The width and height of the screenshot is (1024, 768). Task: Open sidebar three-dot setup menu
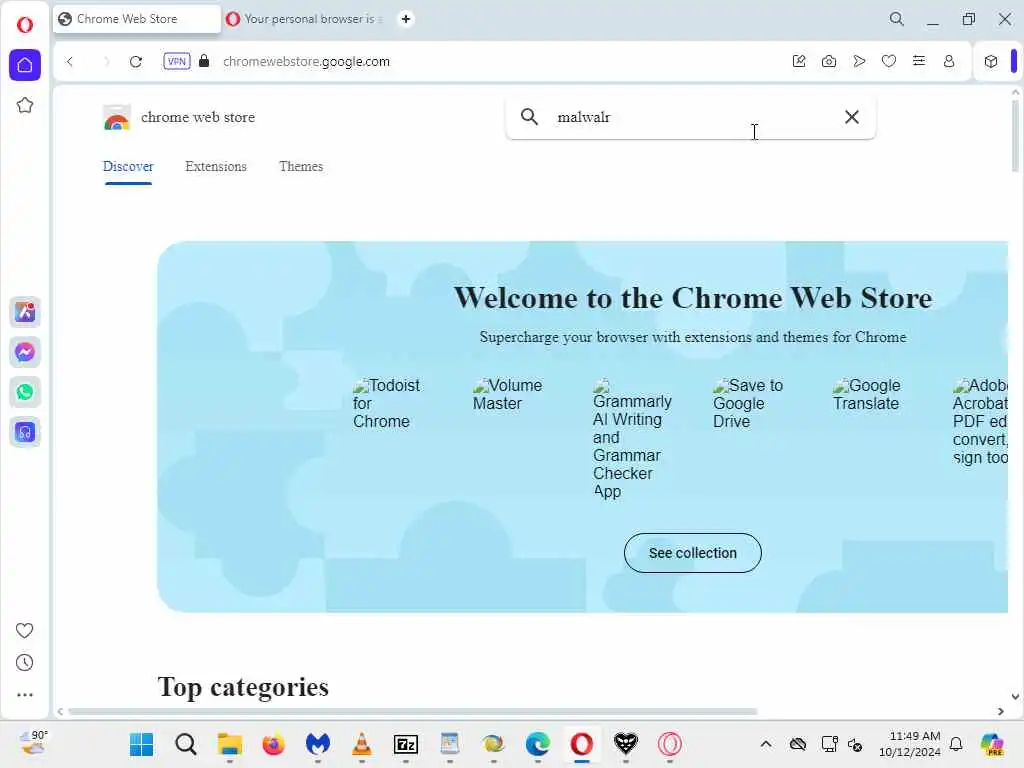click(24, 695)
